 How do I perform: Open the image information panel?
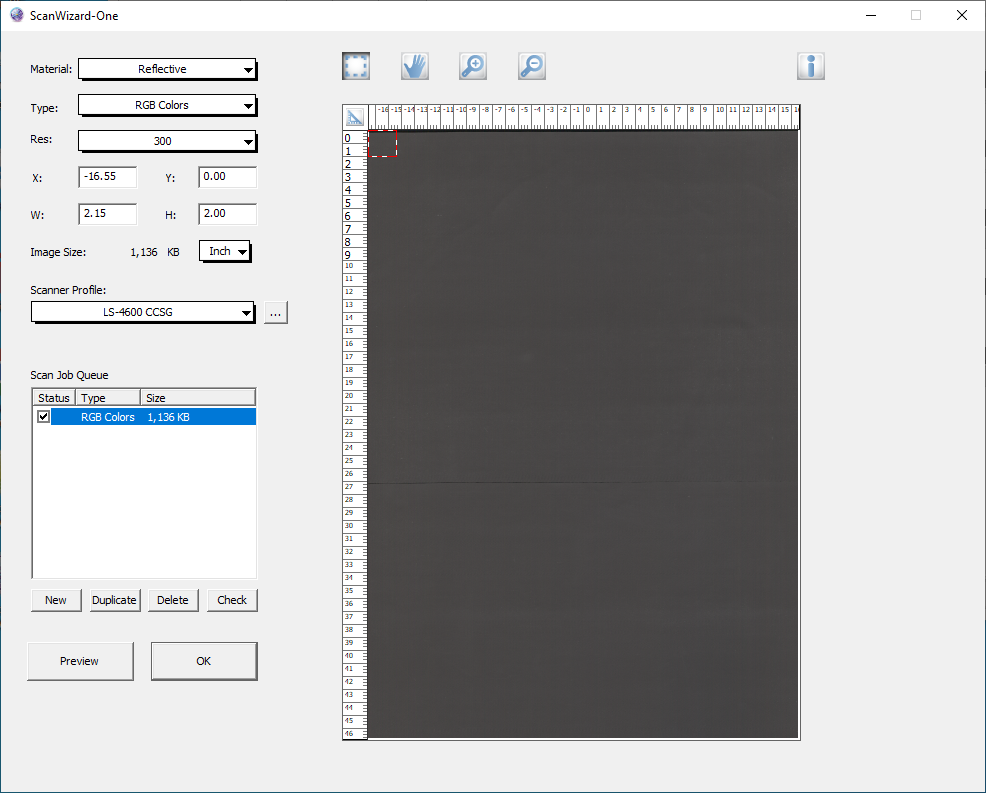[x=810, y=65]
